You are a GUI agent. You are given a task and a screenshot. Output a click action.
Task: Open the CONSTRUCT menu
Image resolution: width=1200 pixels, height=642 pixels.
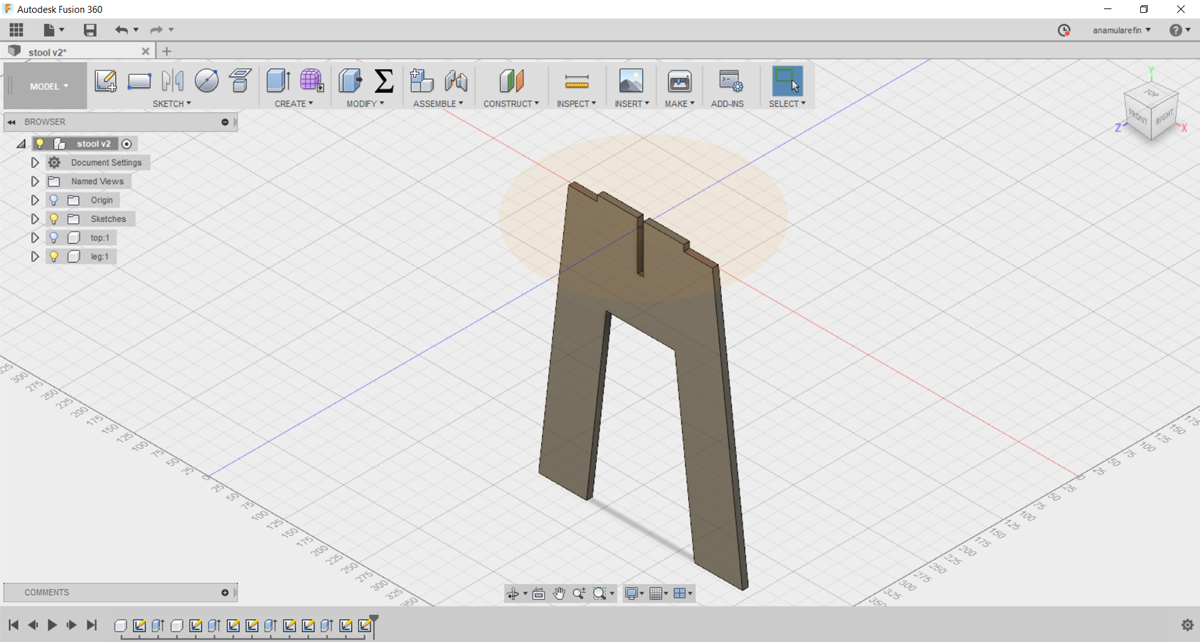(x=511, y=104)
